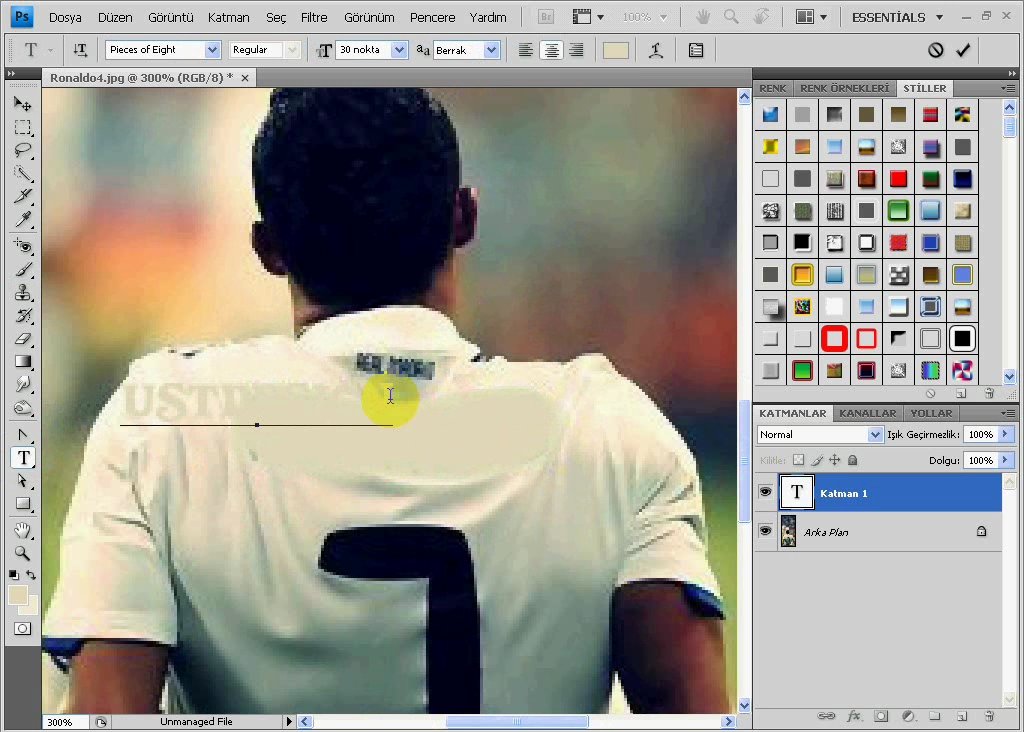Select the Horizontal Type tool in toolbox
The width and height of the screenshot is (1024, 732).
tap(24, 458)
